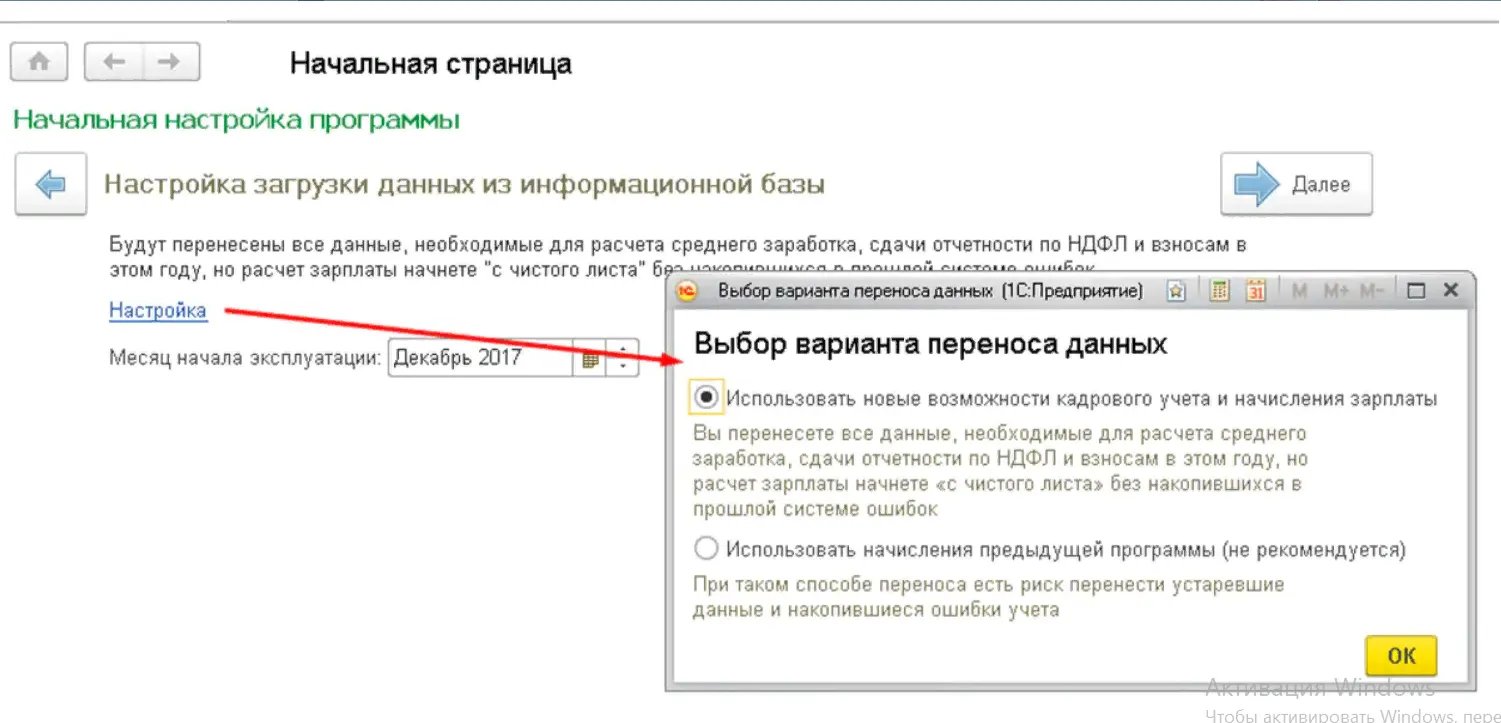1501x723 pixels.
Task: Click the M- memory button
Action: pos(1371,291)
